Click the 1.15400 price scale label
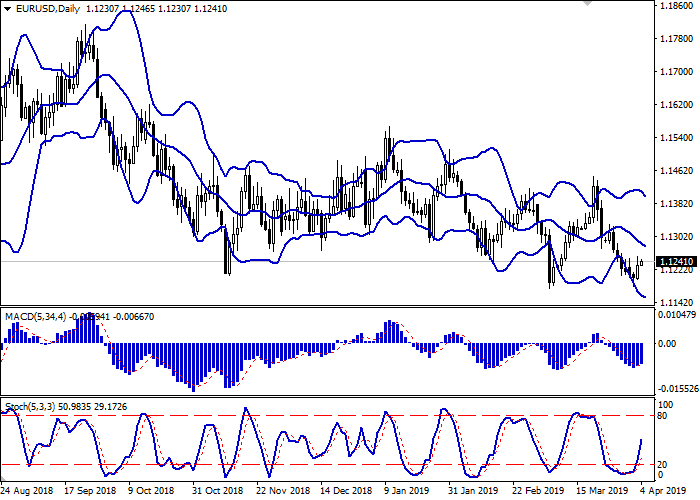The image size is (700, 500). 676,138
